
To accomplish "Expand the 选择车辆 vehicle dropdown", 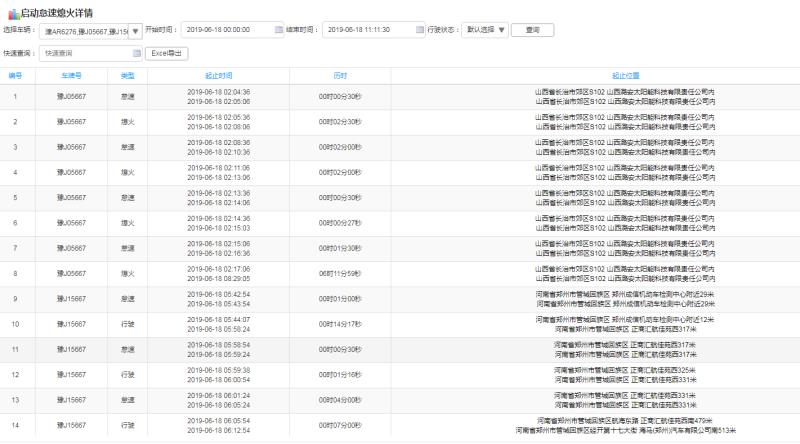I will click(136, 30).
